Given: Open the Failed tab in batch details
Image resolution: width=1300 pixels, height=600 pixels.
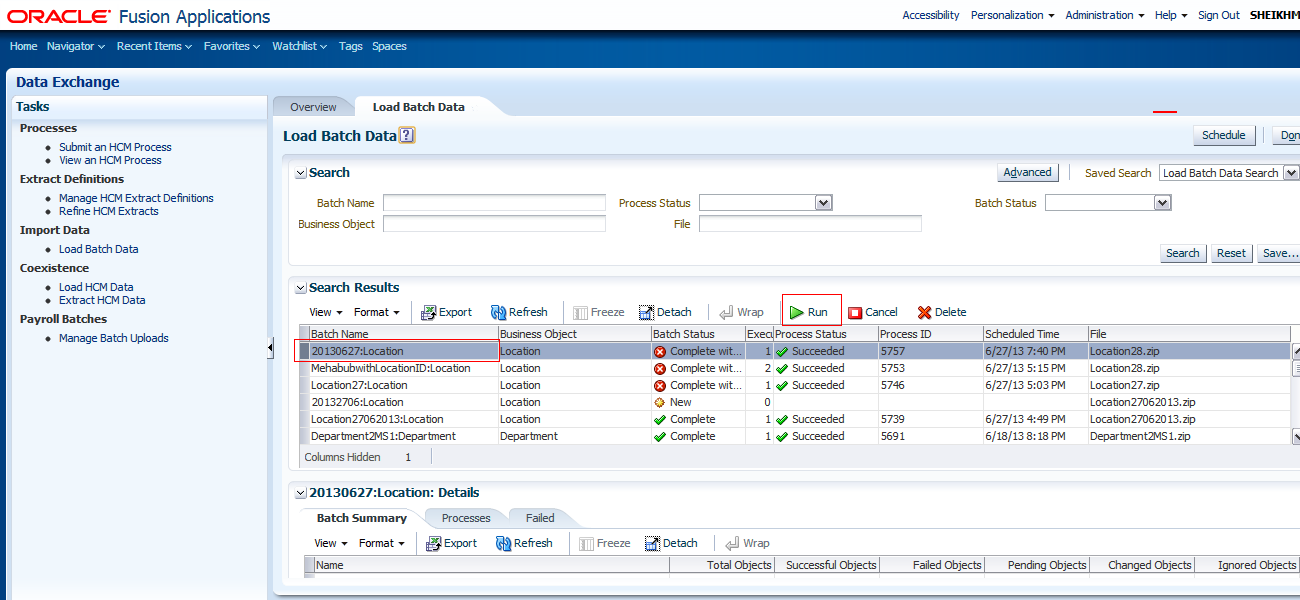Looking at the screenshot, I should click(x=540, y=517).
